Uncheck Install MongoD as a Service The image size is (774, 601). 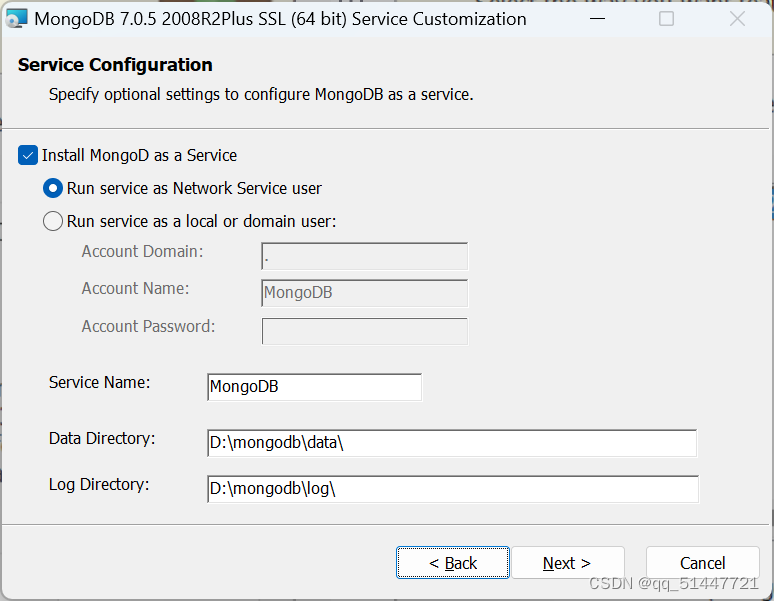tap(28, 155)
